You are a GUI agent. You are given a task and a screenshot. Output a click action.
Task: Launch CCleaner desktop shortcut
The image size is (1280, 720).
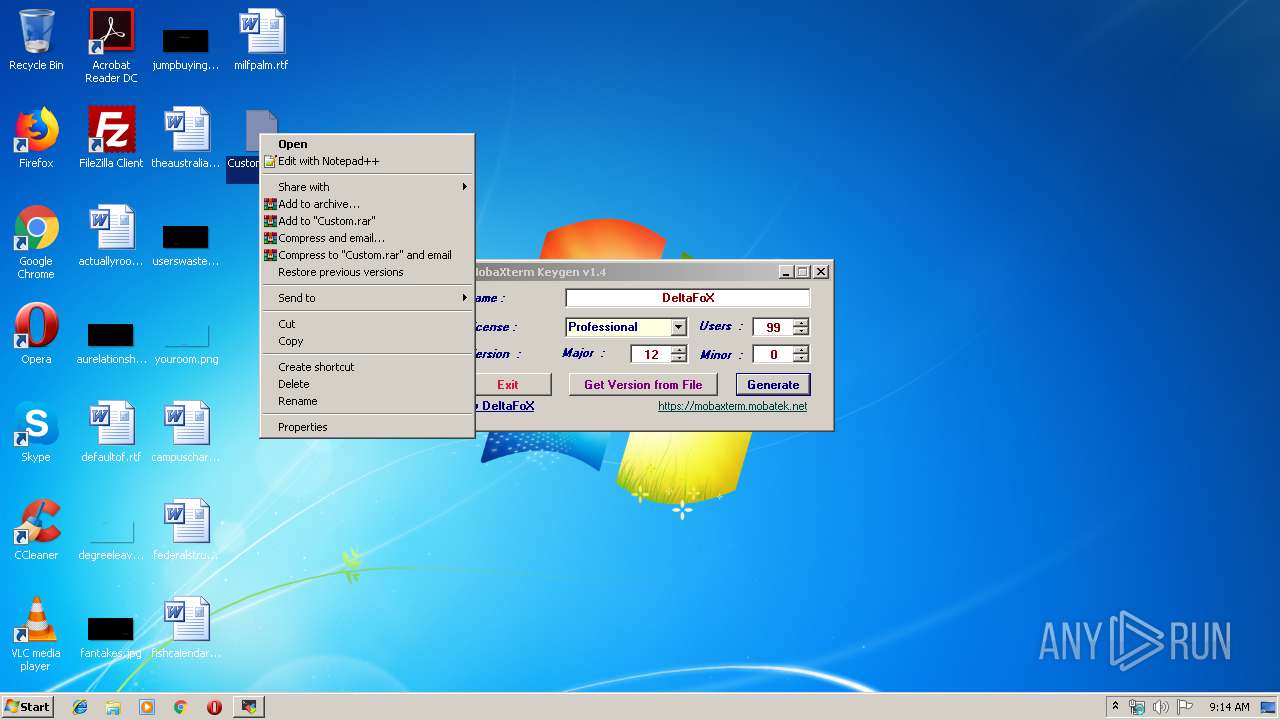(36, 530)
